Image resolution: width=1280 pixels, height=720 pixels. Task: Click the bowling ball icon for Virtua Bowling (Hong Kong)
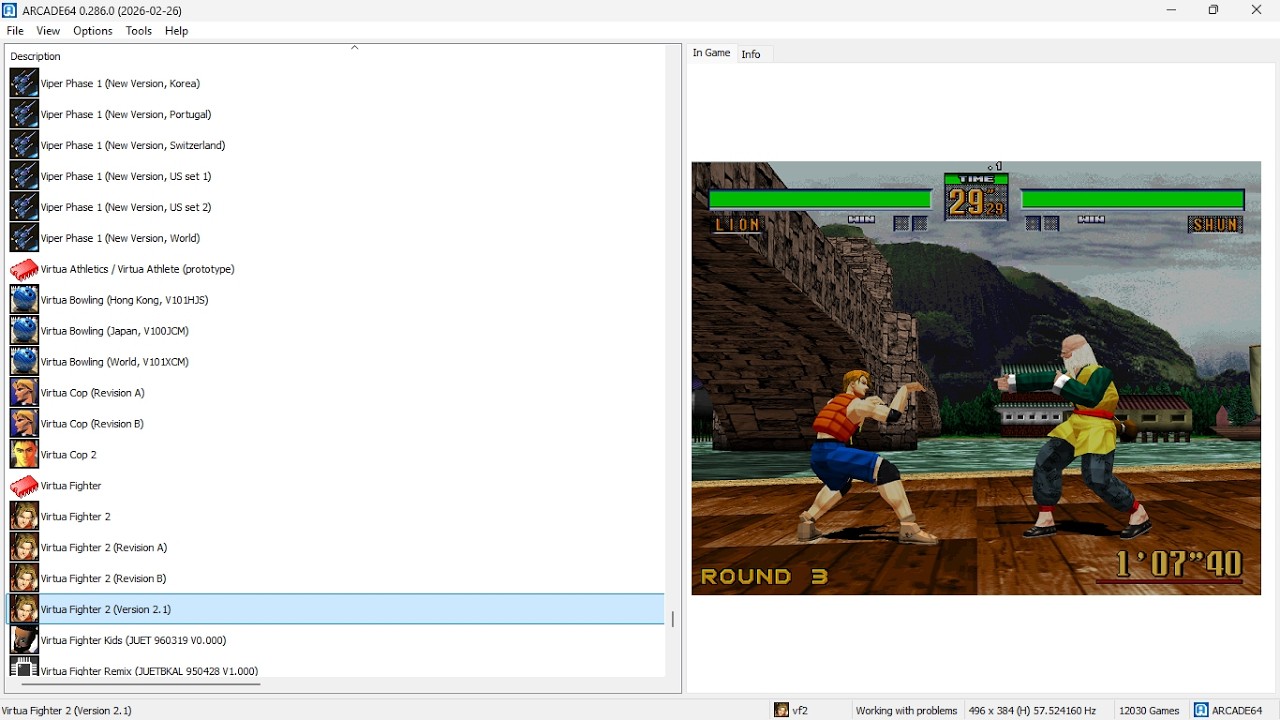tap(24, 300)
